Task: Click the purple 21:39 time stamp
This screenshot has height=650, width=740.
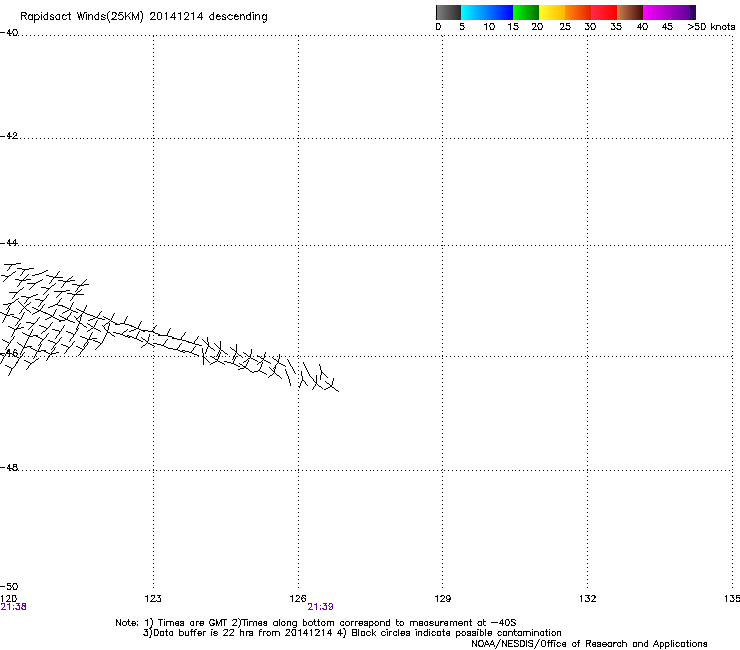Action: (320, 607)
